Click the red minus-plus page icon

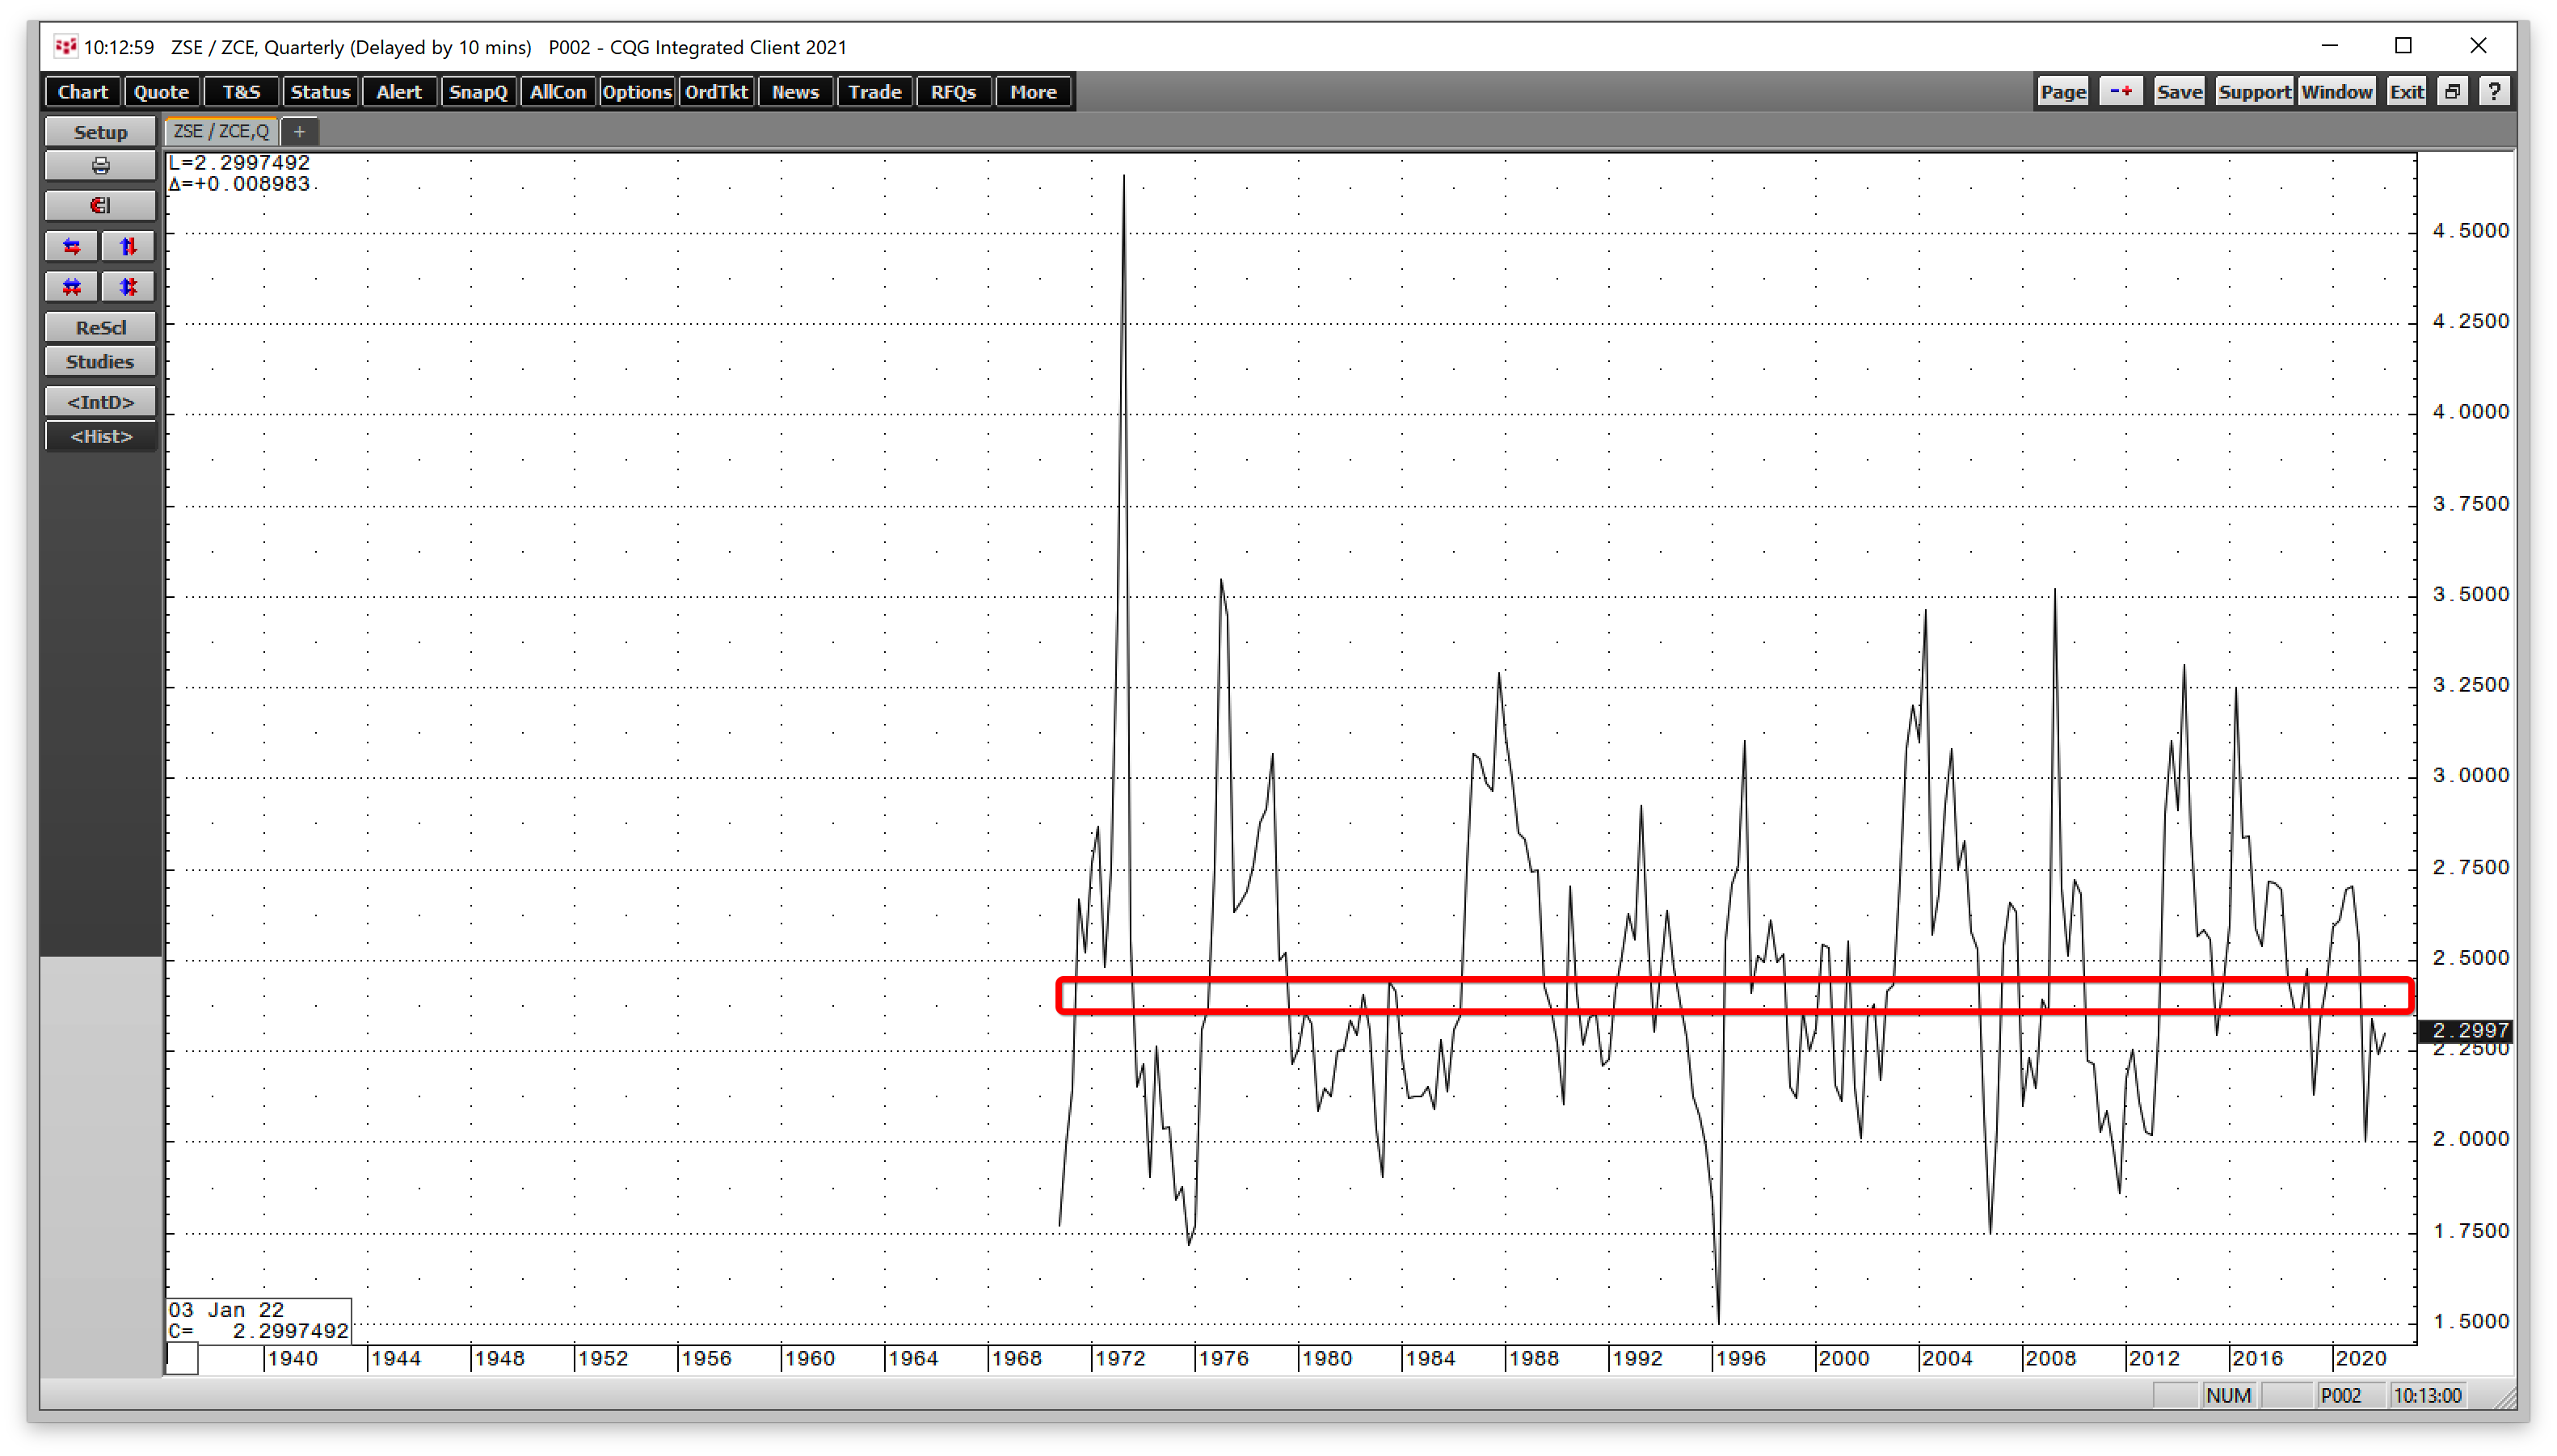point(2120,92)
